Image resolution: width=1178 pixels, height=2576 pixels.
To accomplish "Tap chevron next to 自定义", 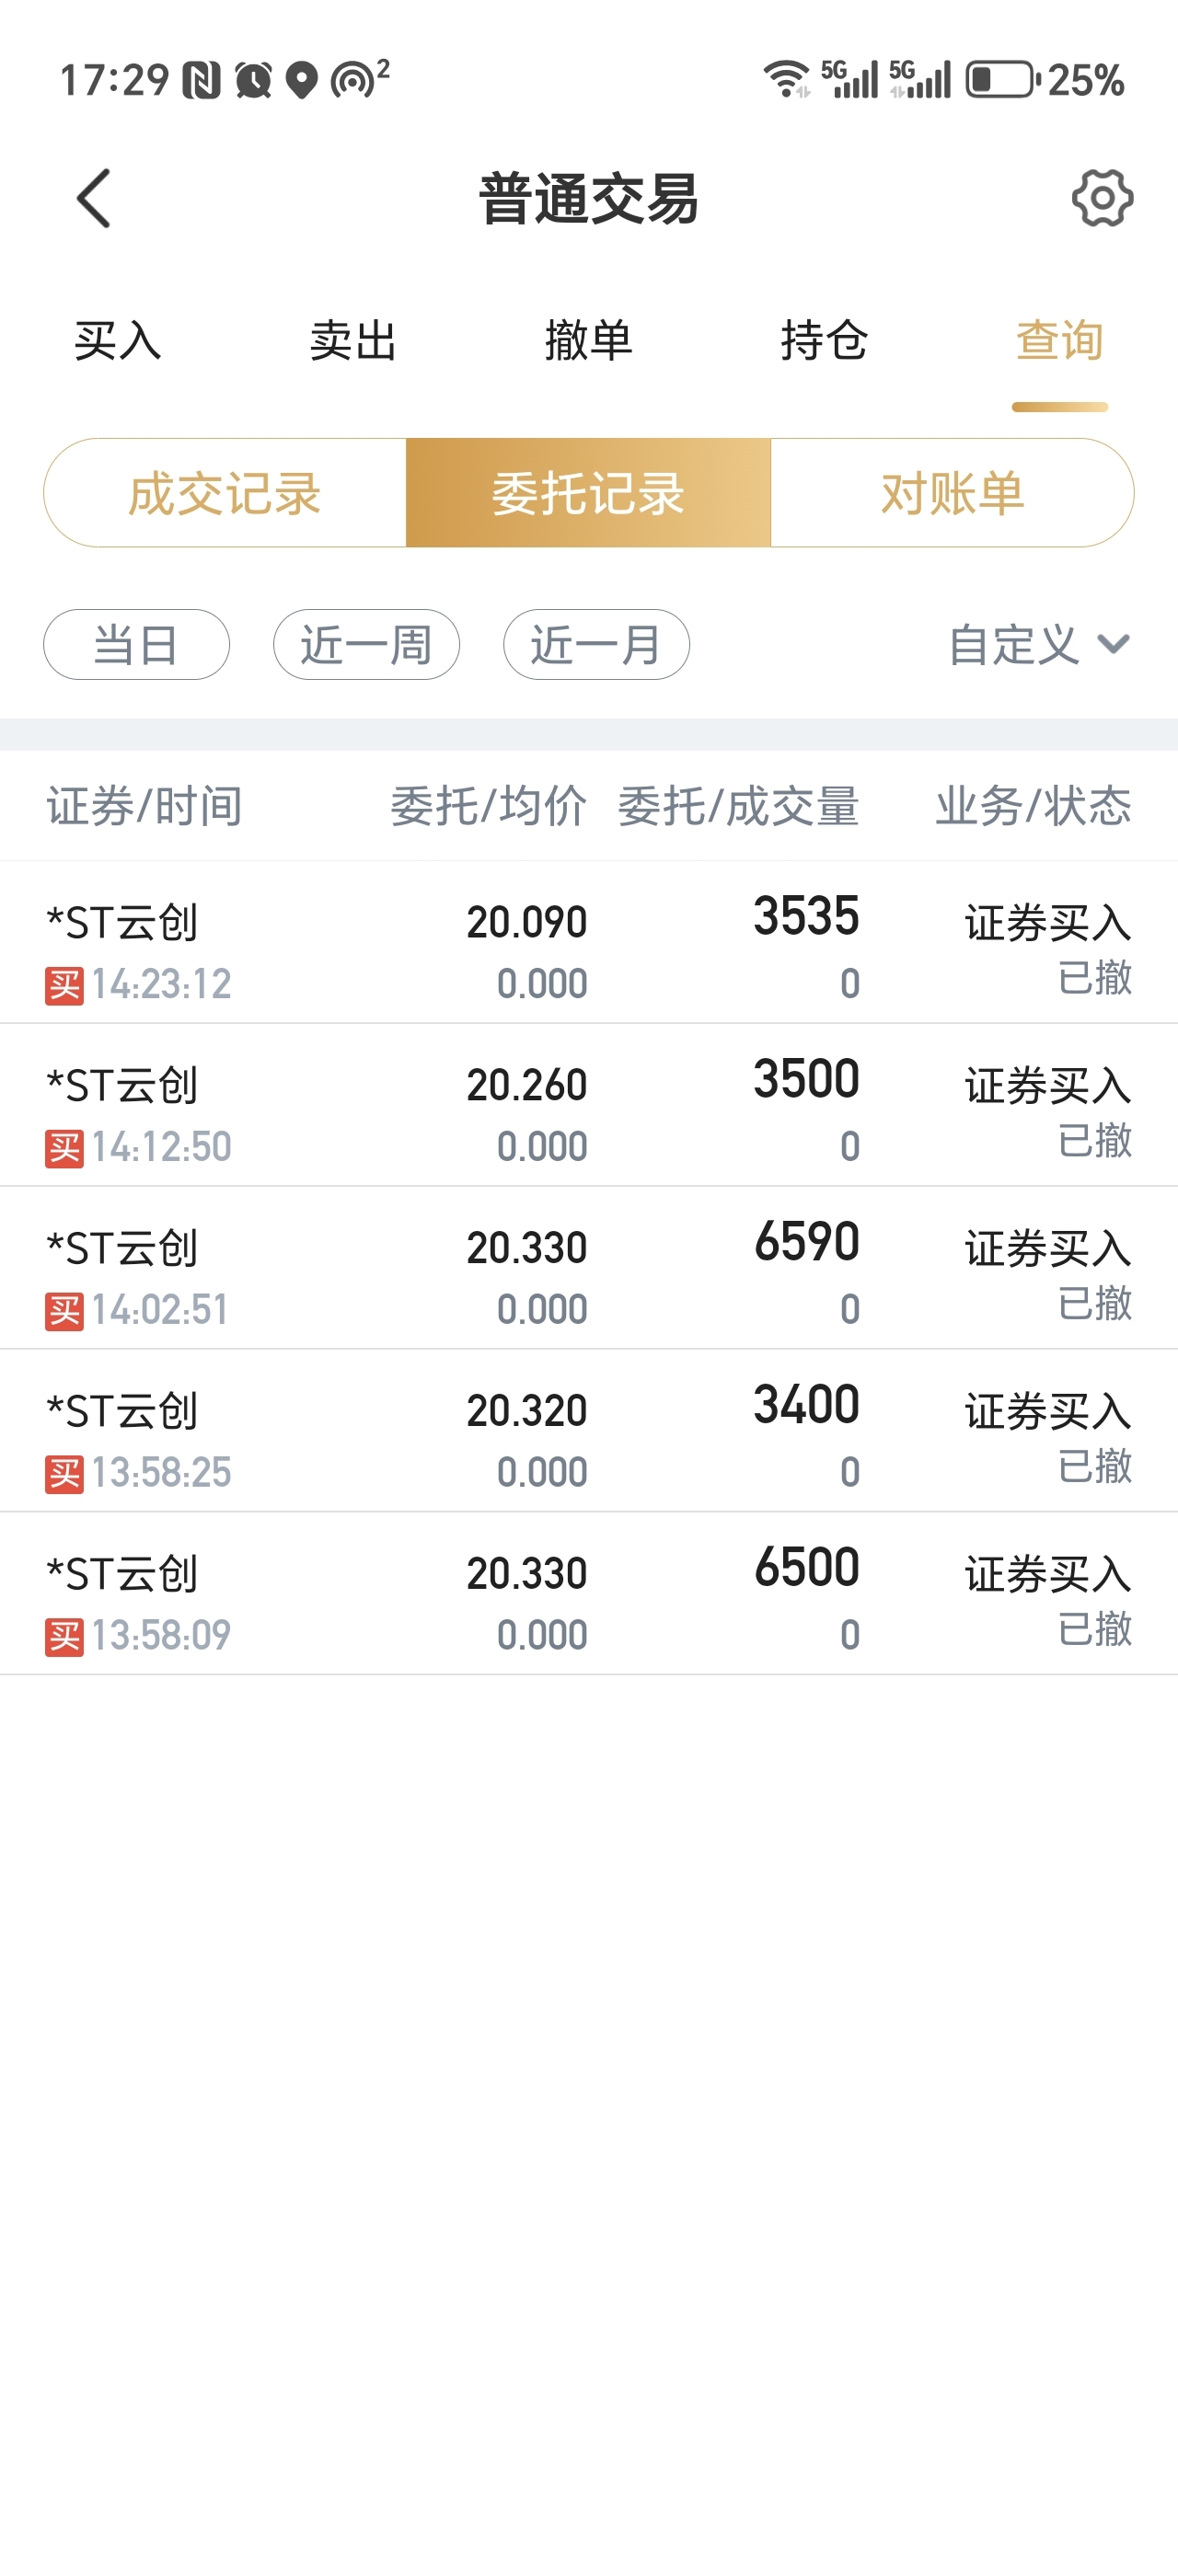I will coord(1113,644).
